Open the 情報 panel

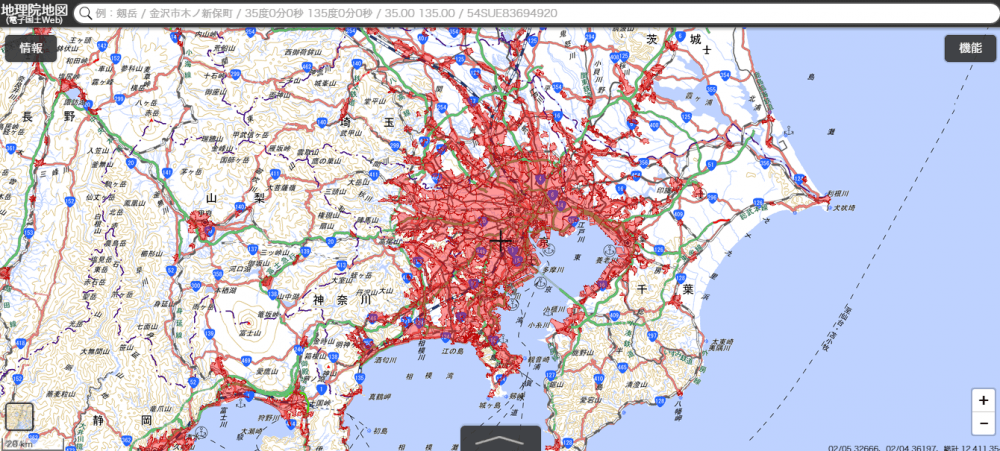(31, 48)
